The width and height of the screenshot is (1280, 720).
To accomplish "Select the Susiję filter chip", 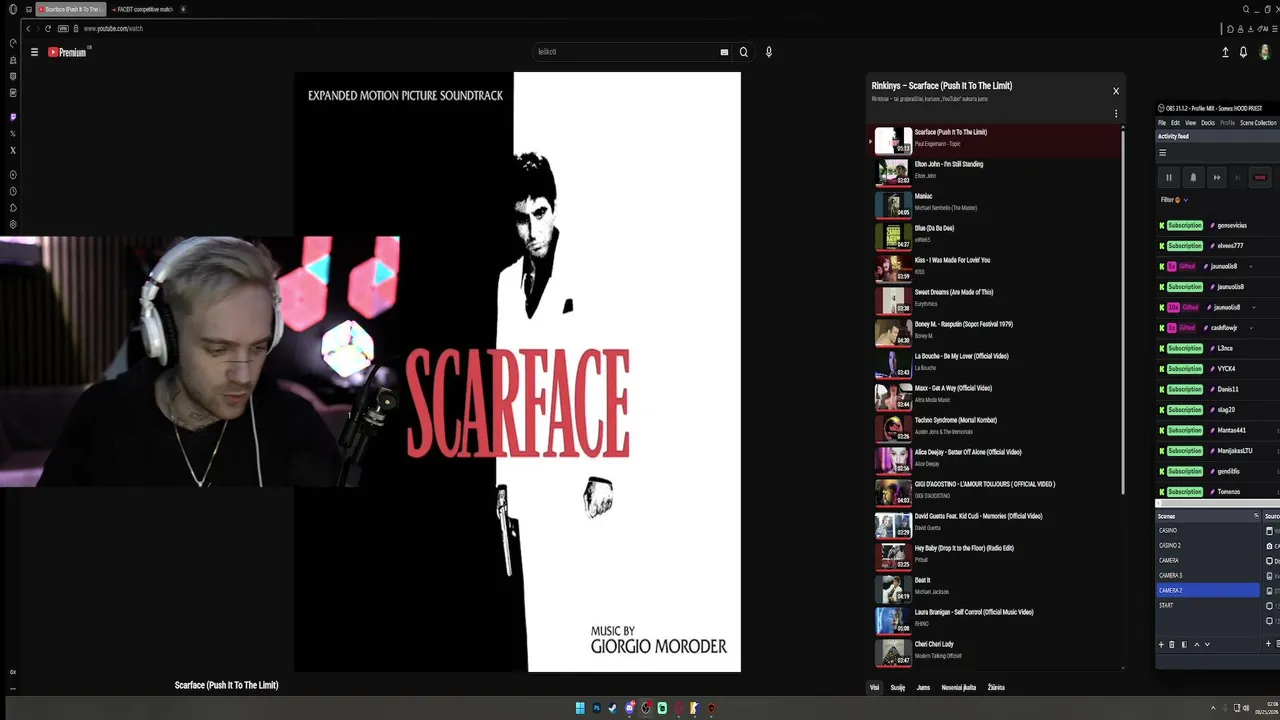I will (x=898, y=687).
